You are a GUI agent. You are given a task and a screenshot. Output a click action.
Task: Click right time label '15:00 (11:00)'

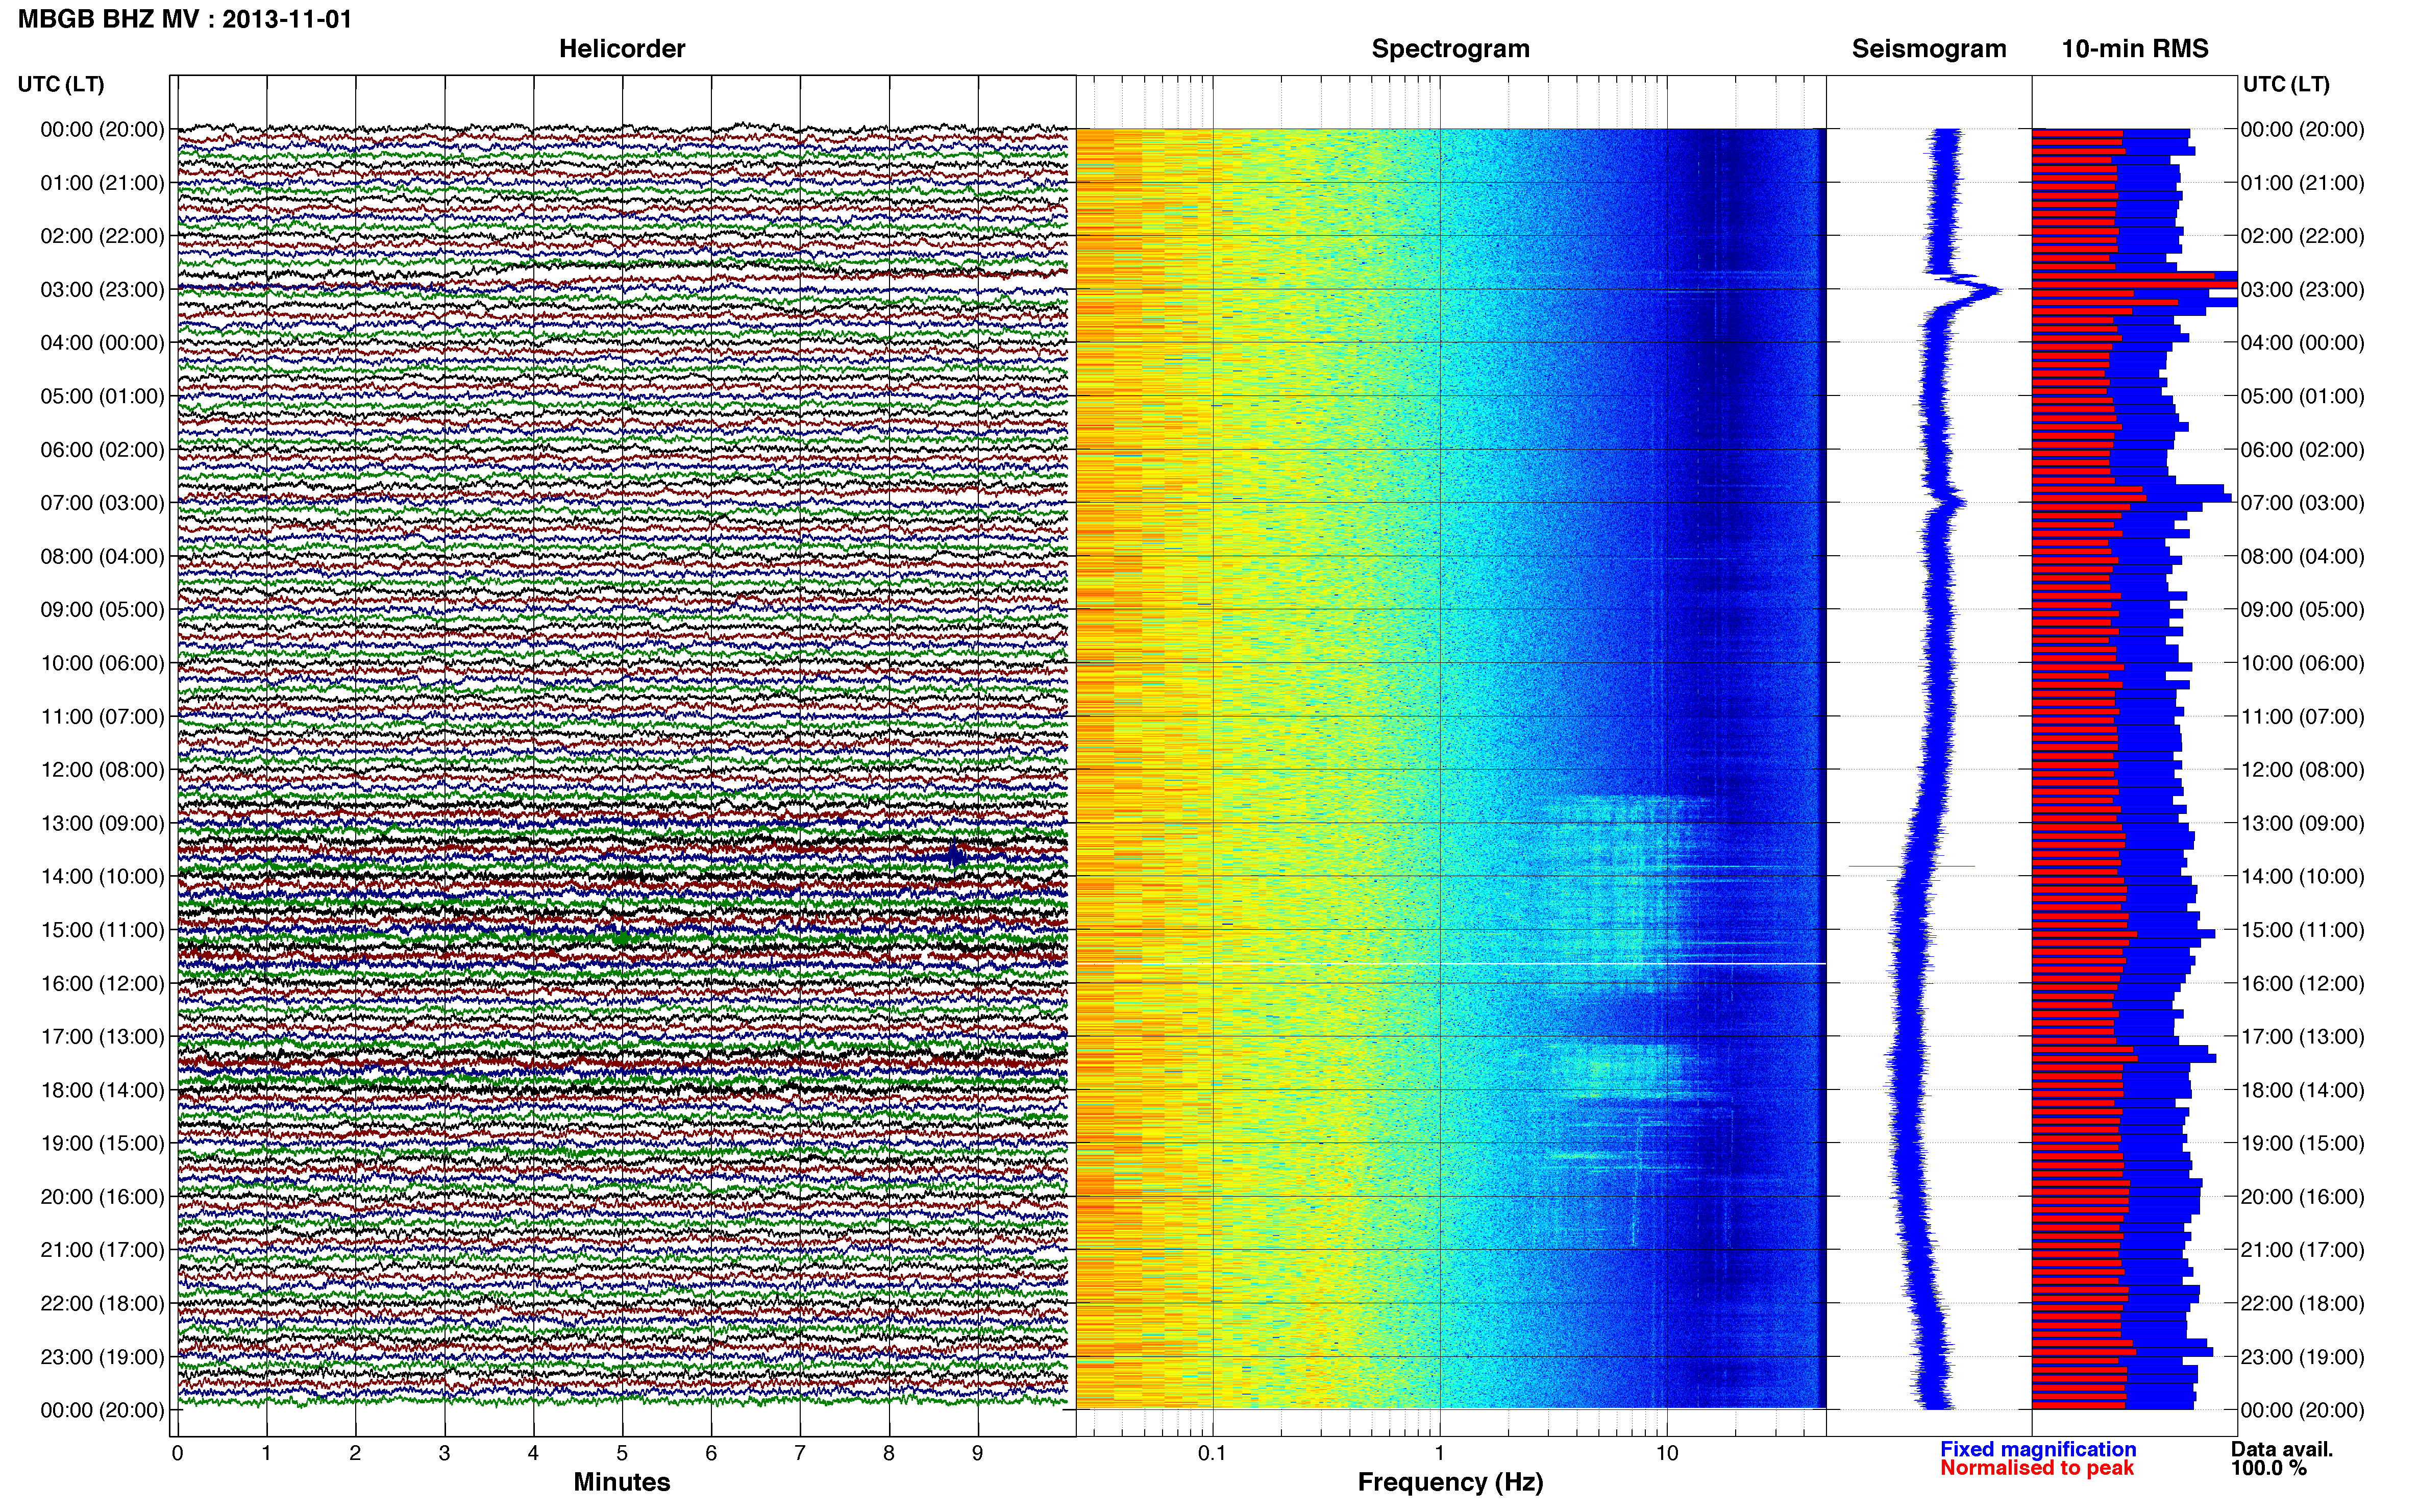click(x=2302, y=929)
